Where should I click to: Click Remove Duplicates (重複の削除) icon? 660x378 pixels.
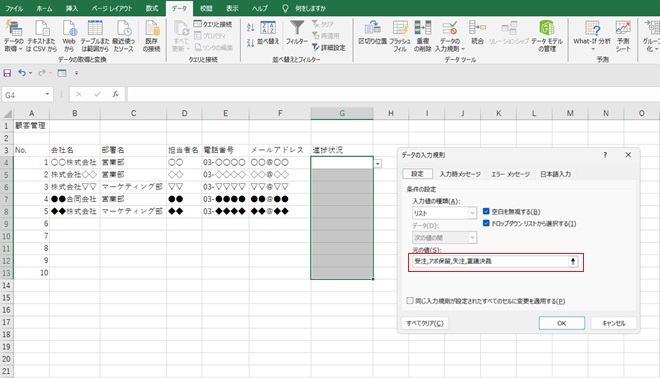[423, 36]
